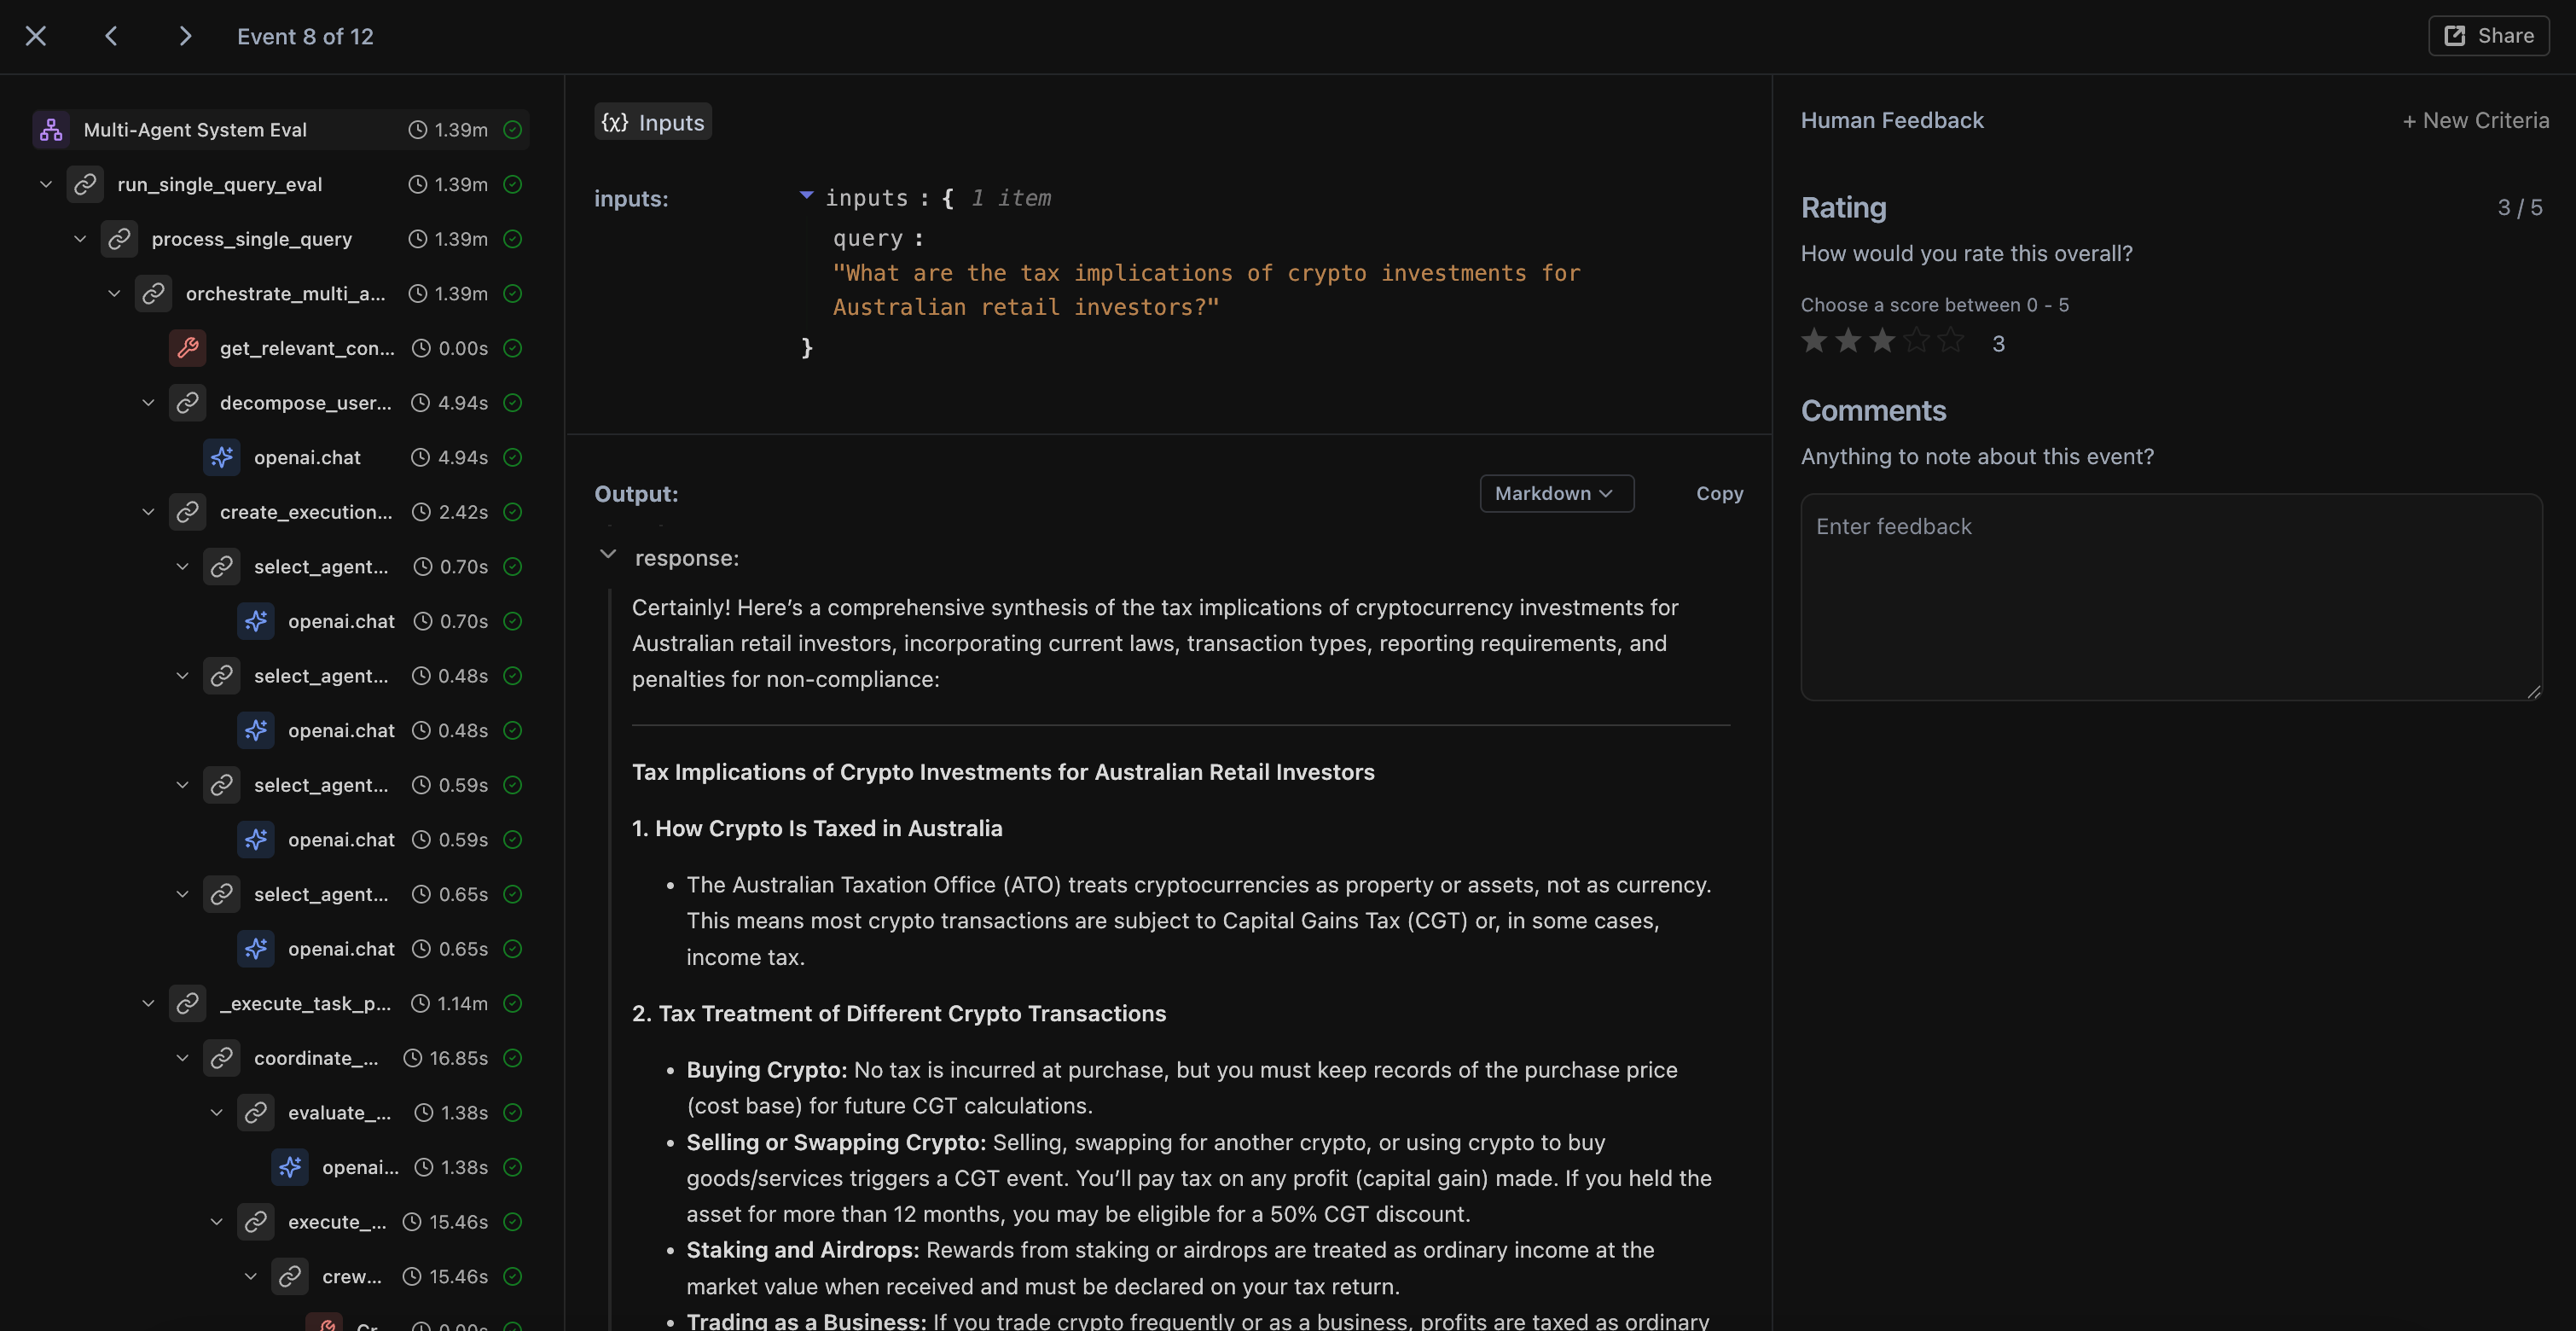Collapse process_single_query tree node
This screenshot has width=2576, height=1331.
tap(80, 239)
